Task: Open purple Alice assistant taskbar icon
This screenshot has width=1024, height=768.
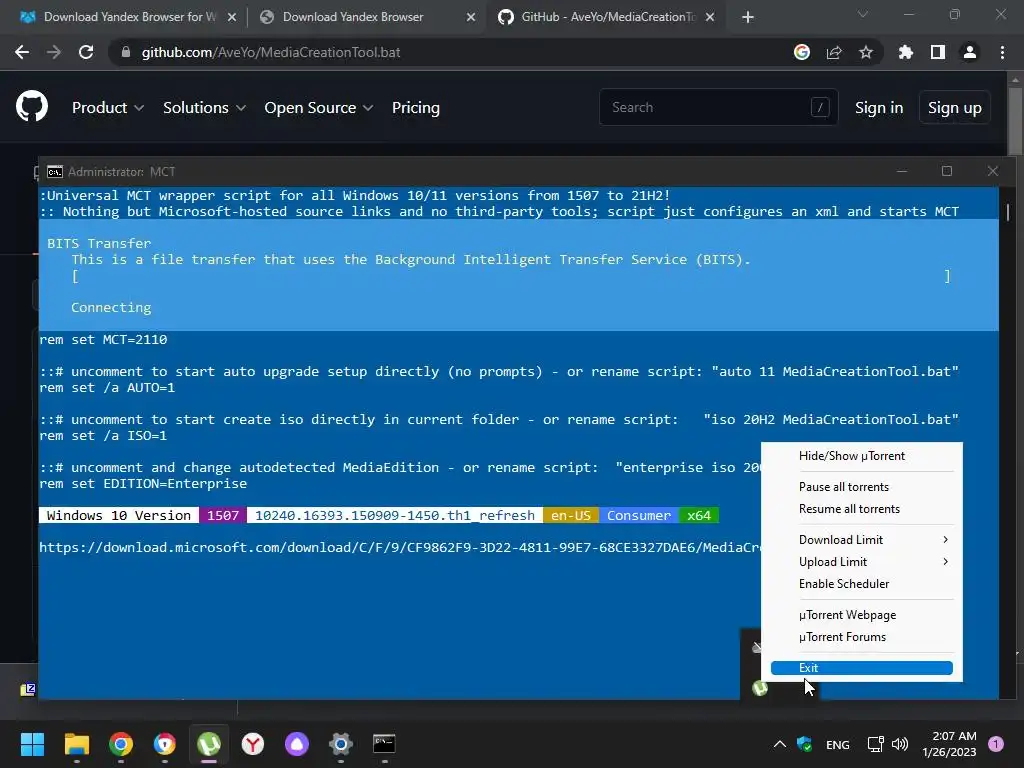Action: click(x=297, y=744)
